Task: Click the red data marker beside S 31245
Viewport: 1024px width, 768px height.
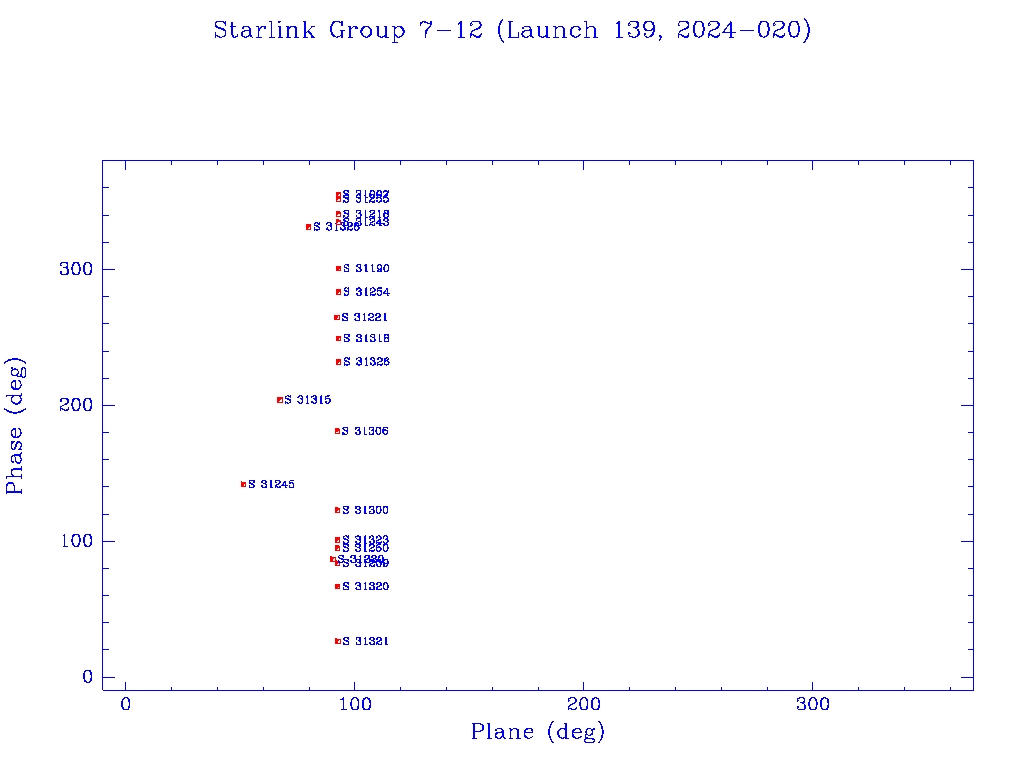Action: pyautogui.click(x=244, y=485)
